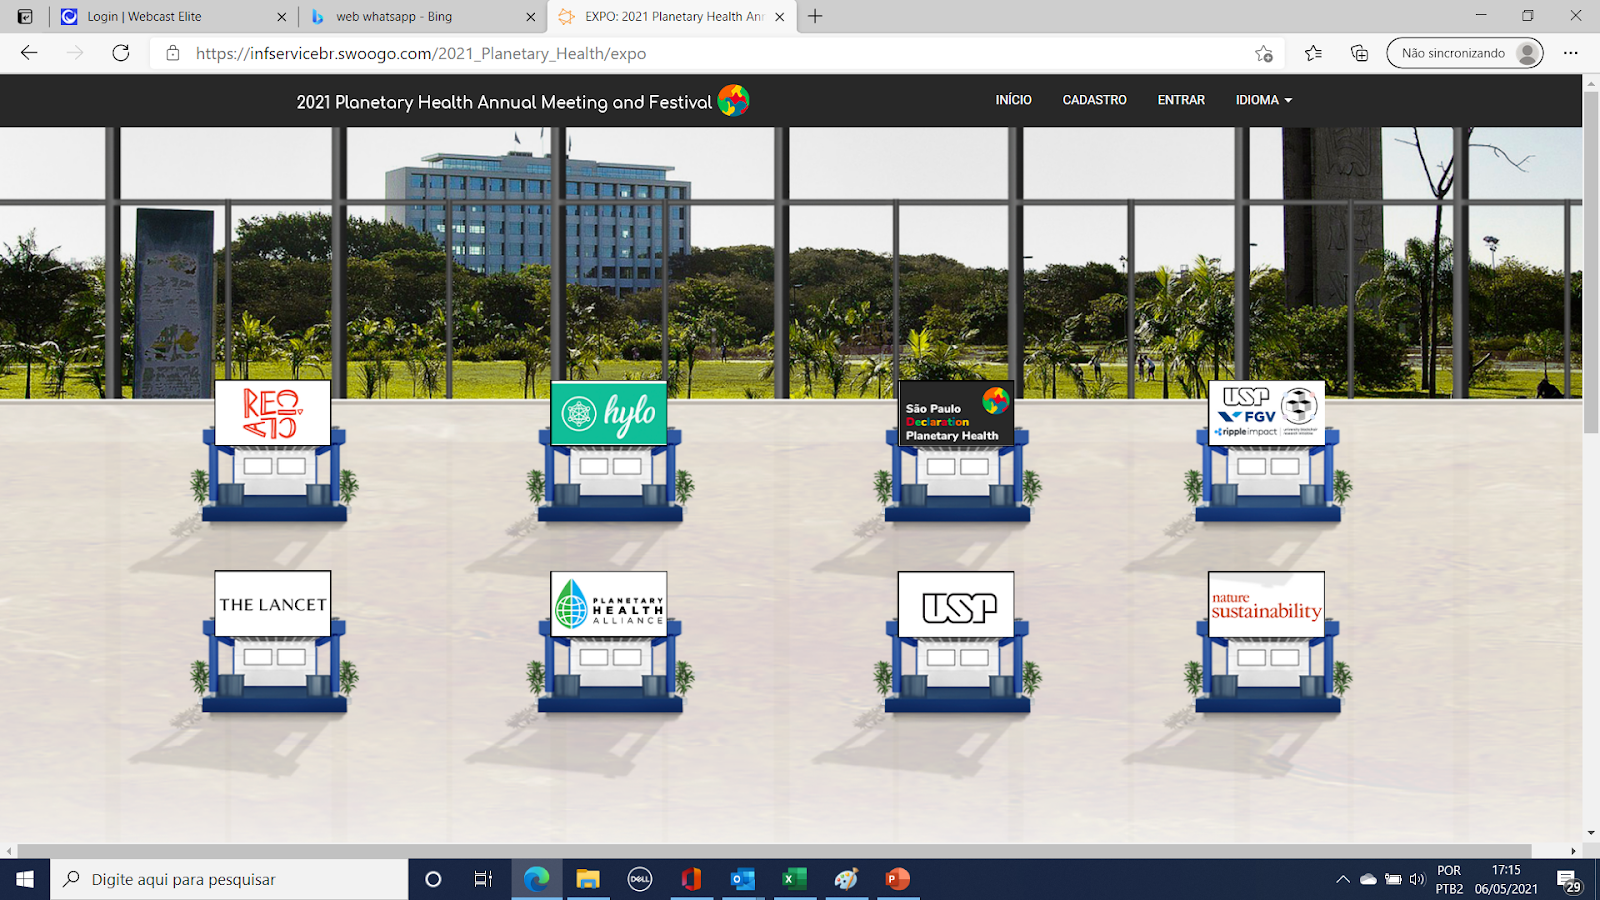Click the 2021 Planetary Health Annual Meeting title
1600x900 pixels.
pyautogui.click(x=504, y=102)
